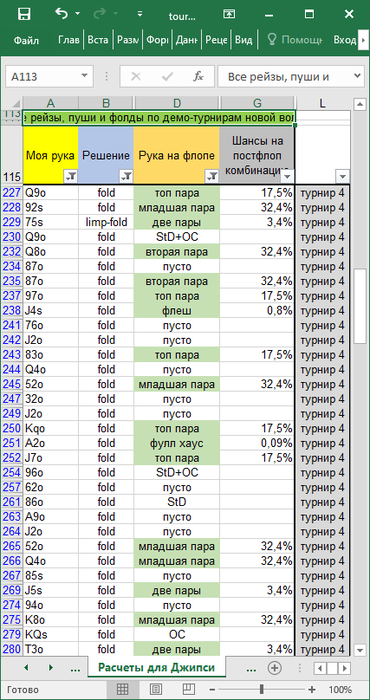Image resolution: width=370 pixels, height=700 pixels.
Task: Switch to Normal view in status bar
Action: [122, 689]
